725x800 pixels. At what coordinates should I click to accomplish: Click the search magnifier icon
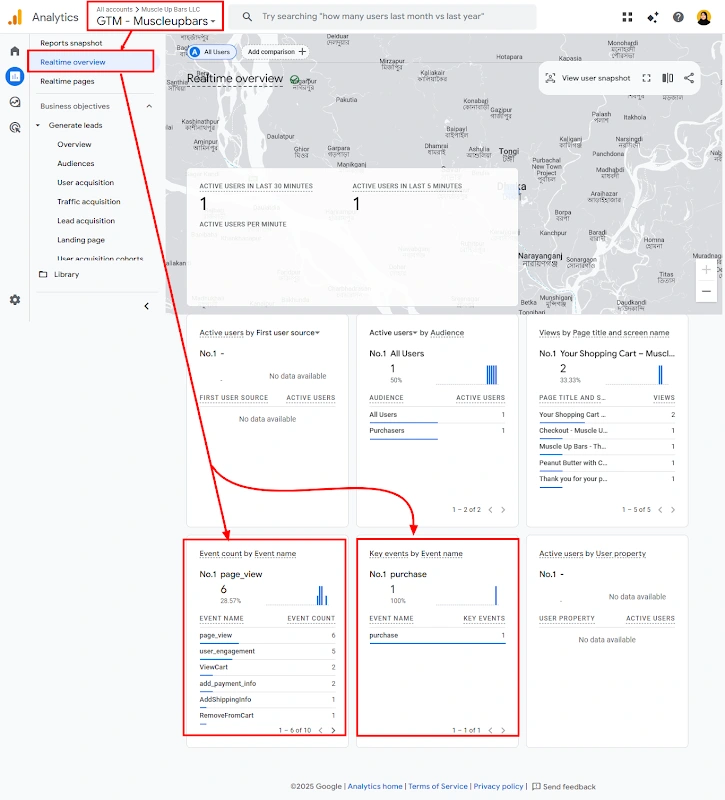tap(247, 17)
